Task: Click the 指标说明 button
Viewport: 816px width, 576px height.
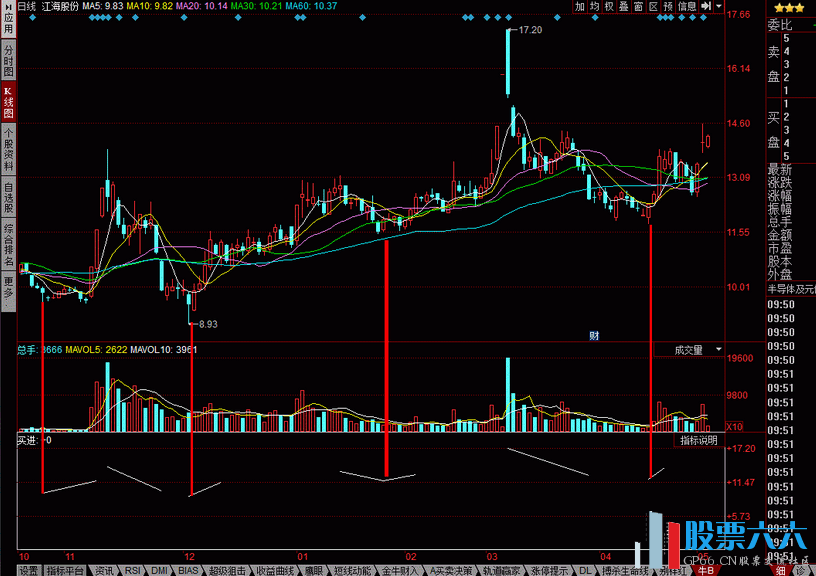Action: click(698, 440)
